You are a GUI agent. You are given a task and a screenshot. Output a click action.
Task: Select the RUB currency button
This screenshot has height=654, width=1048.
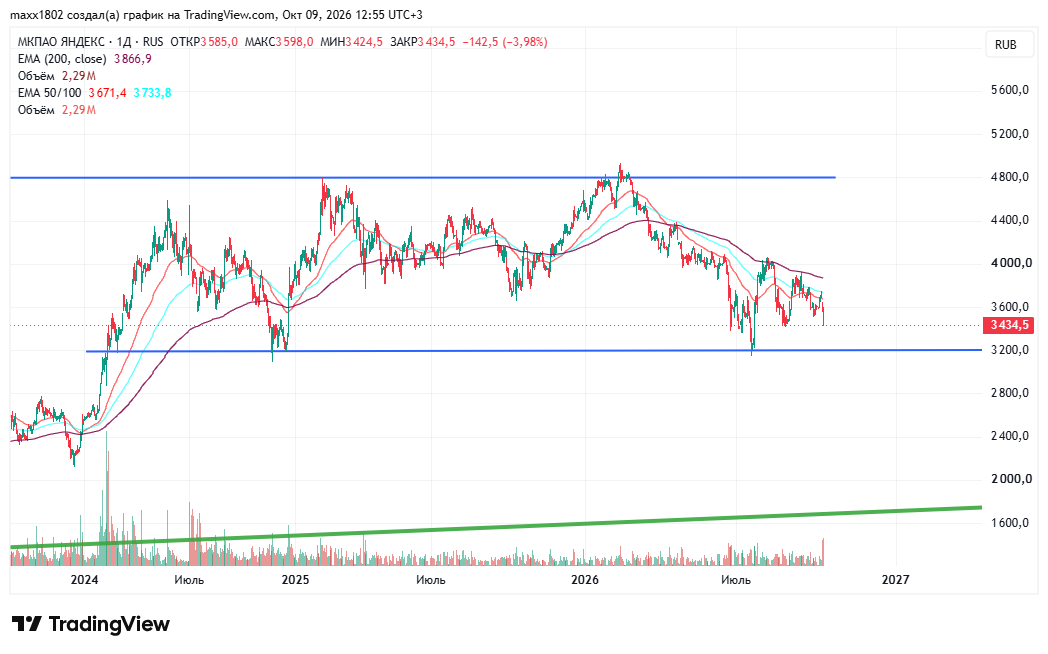[1005, 45]
